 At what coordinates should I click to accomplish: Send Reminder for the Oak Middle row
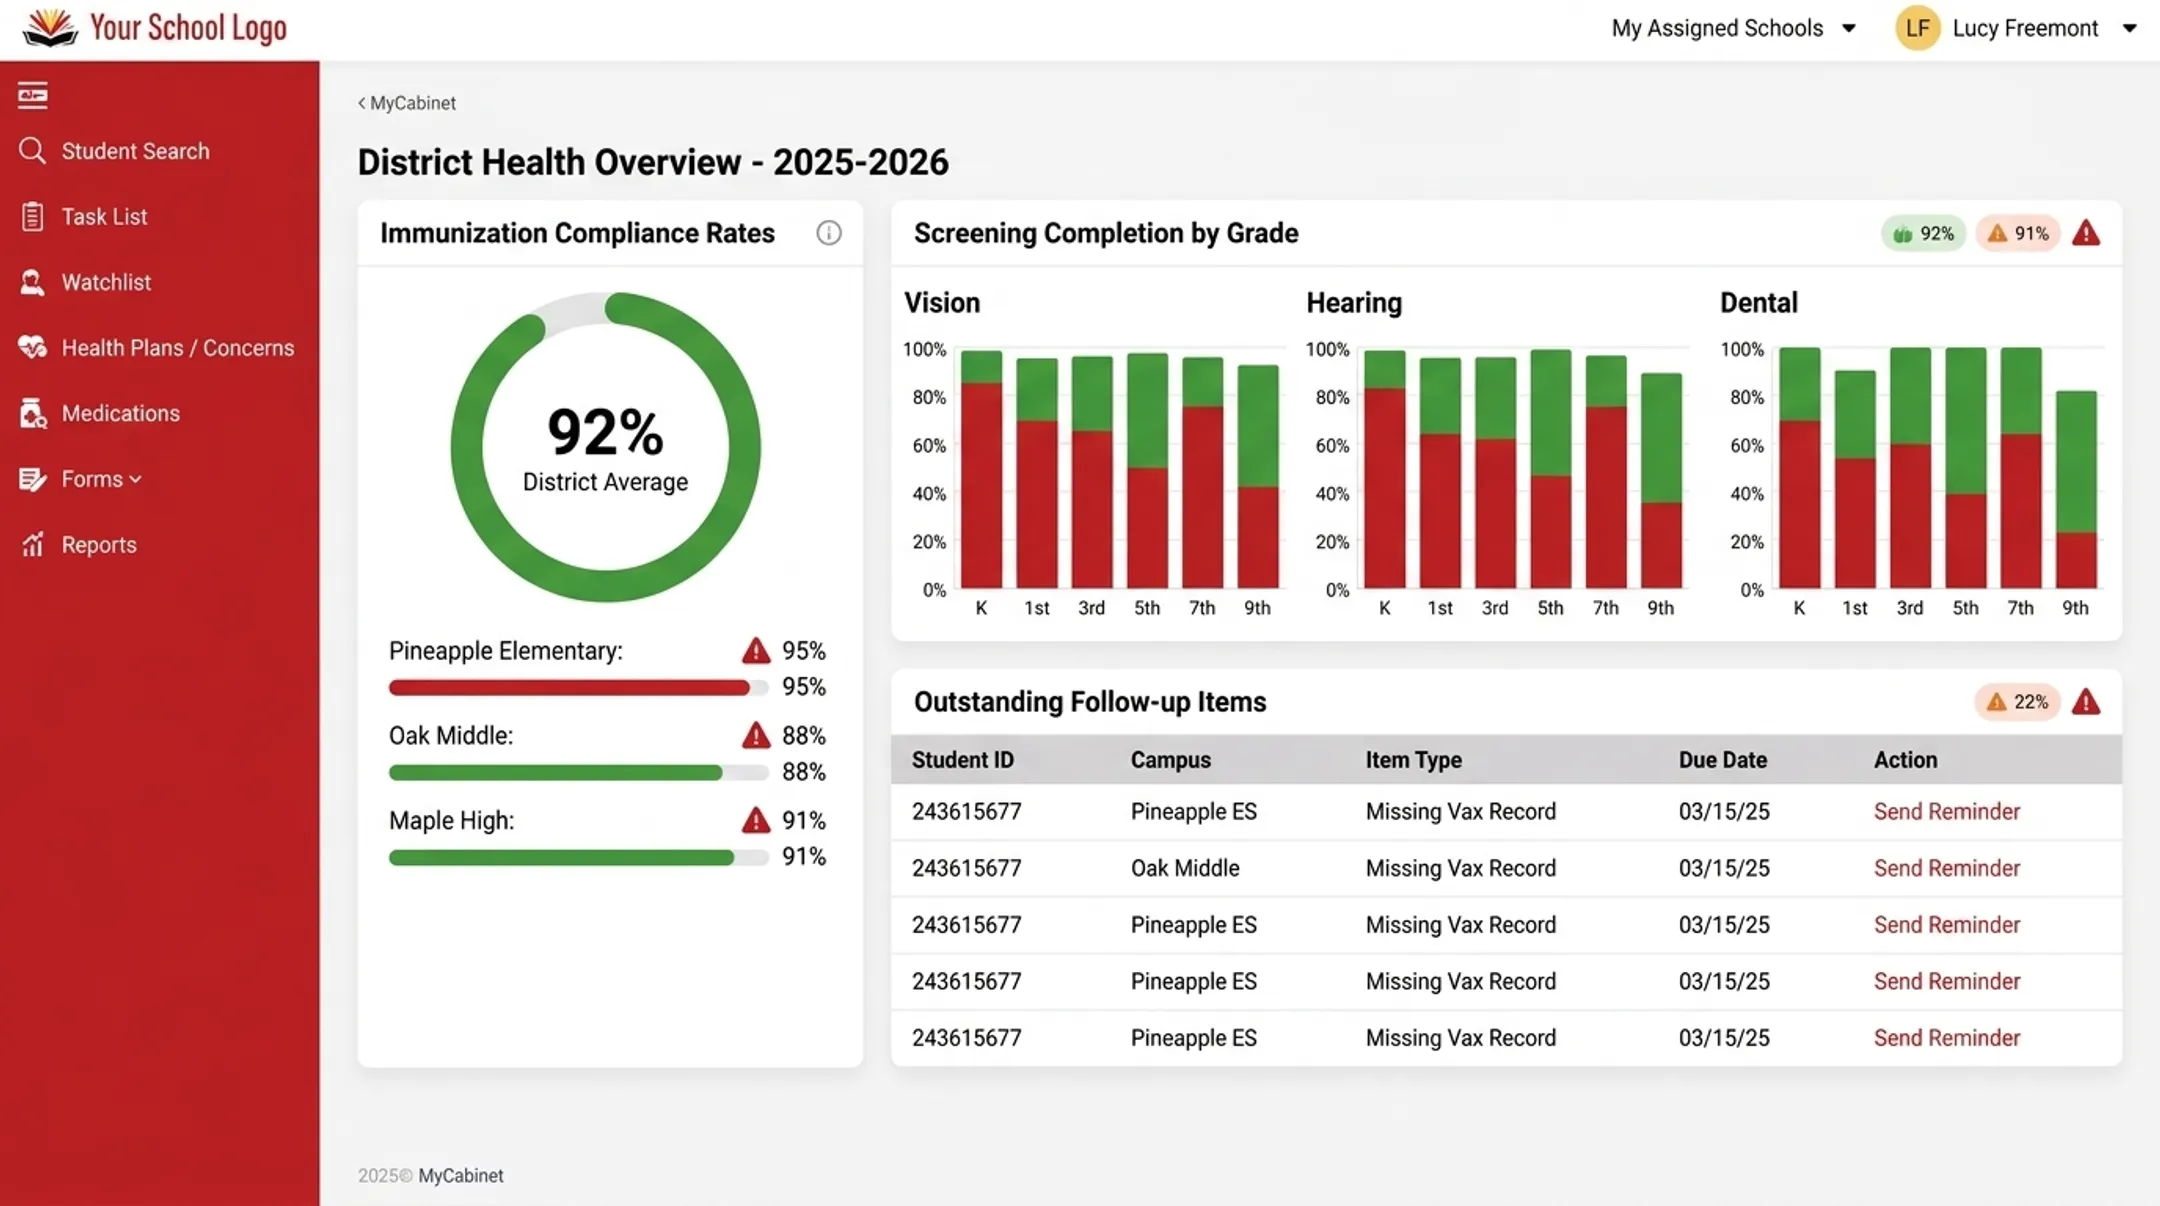coord(1946,868)
